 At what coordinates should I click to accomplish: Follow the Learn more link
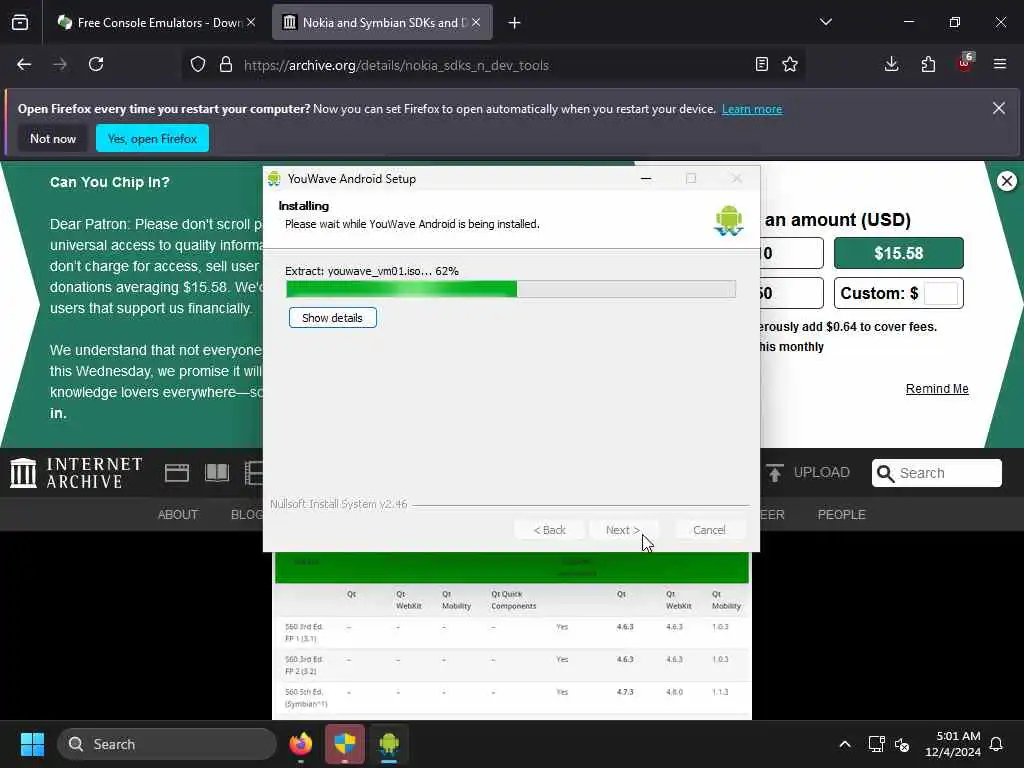pos(752,109)
